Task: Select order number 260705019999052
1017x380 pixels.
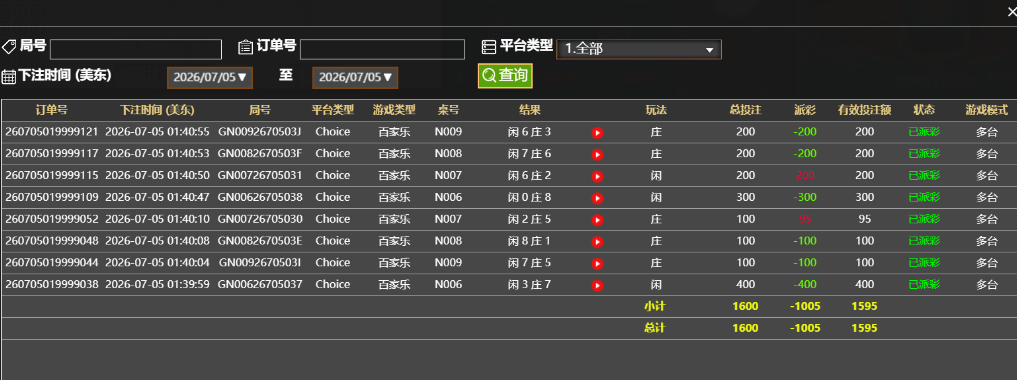Action: click(52, 219)
